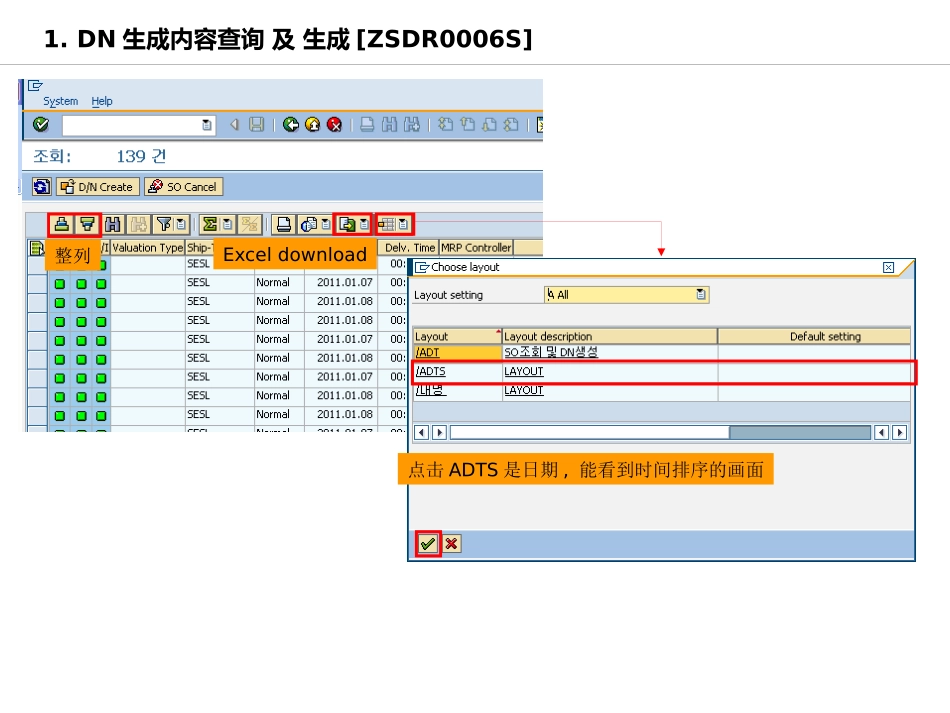Click the Layout column header in the dialog
This screenshot has height=713, width=950.
[x=457, y=336]
